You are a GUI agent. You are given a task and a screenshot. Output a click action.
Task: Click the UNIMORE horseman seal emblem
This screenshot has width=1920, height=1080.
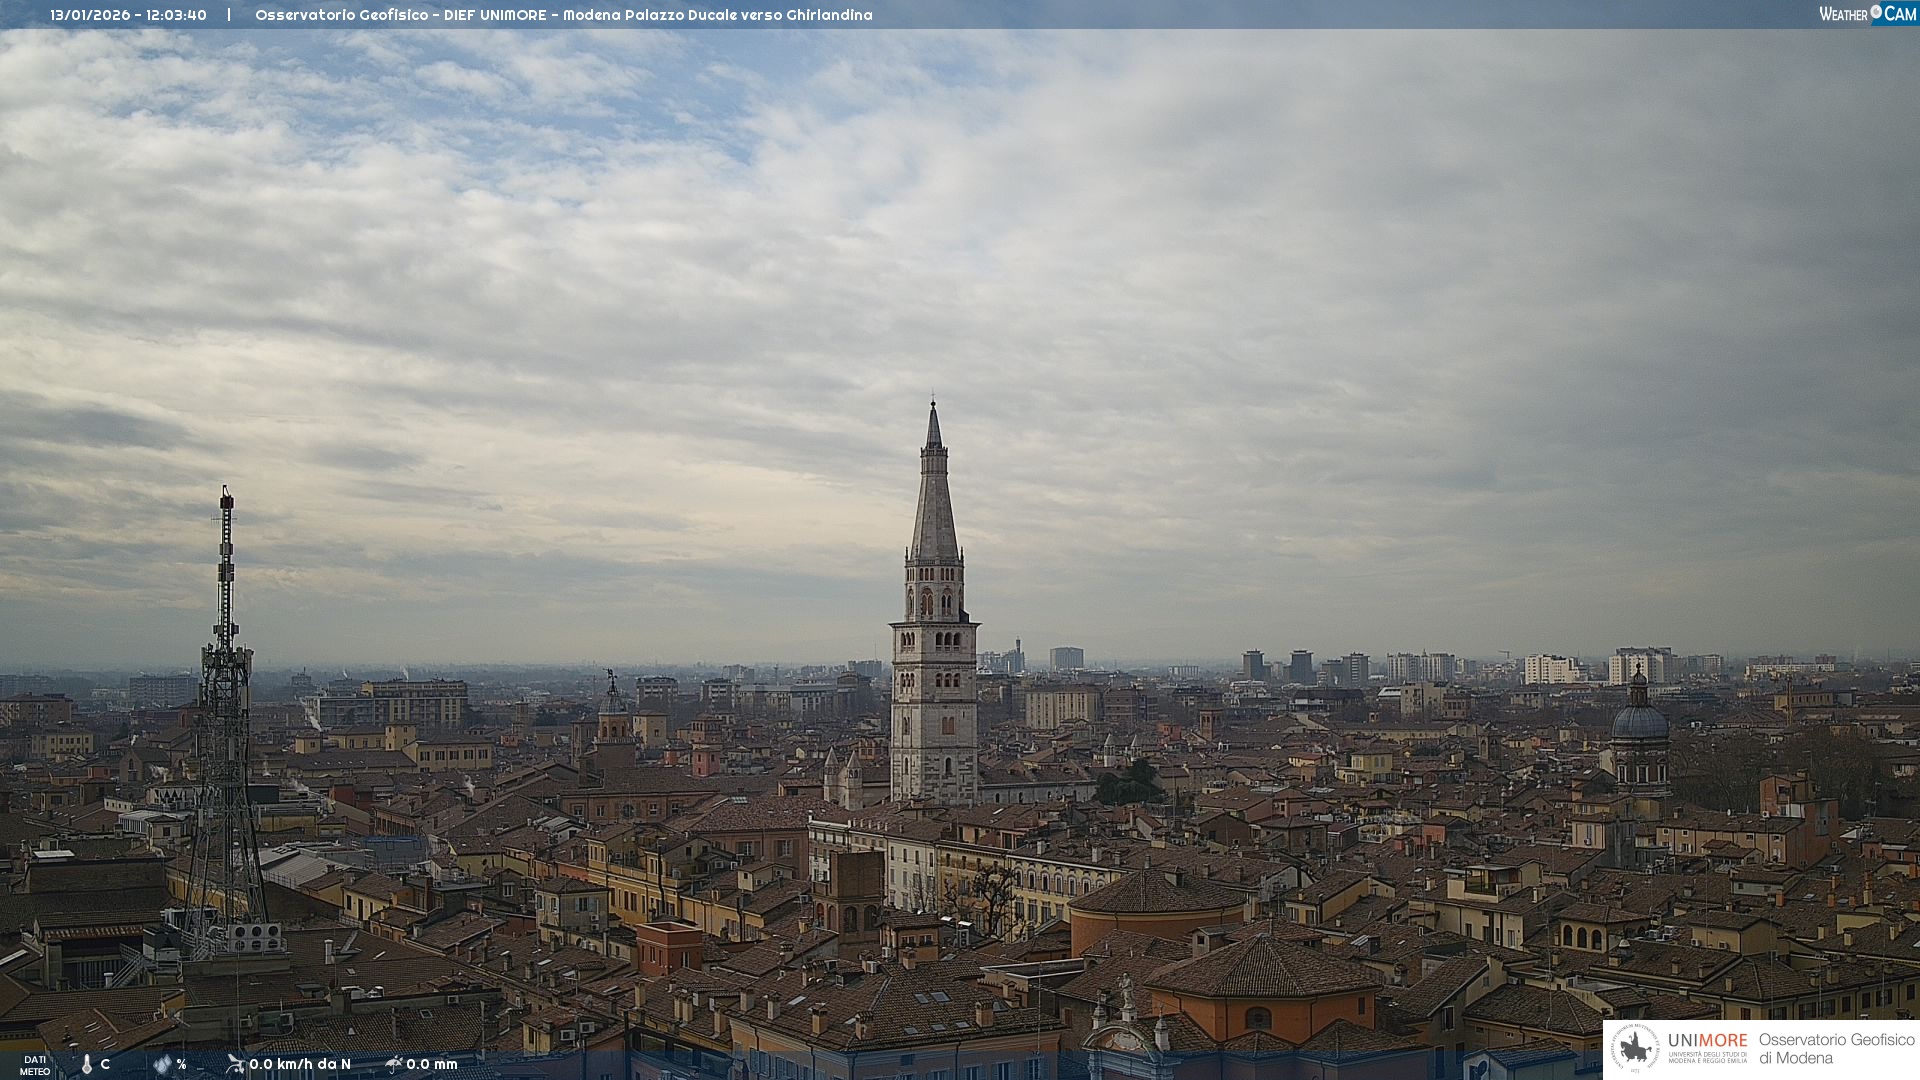1635,1048
